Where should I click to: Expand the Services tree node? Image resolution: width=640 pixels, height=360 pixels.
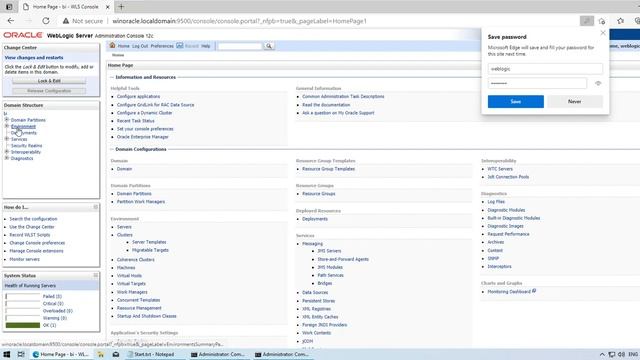pyautogui.click(x=7, y=139)
